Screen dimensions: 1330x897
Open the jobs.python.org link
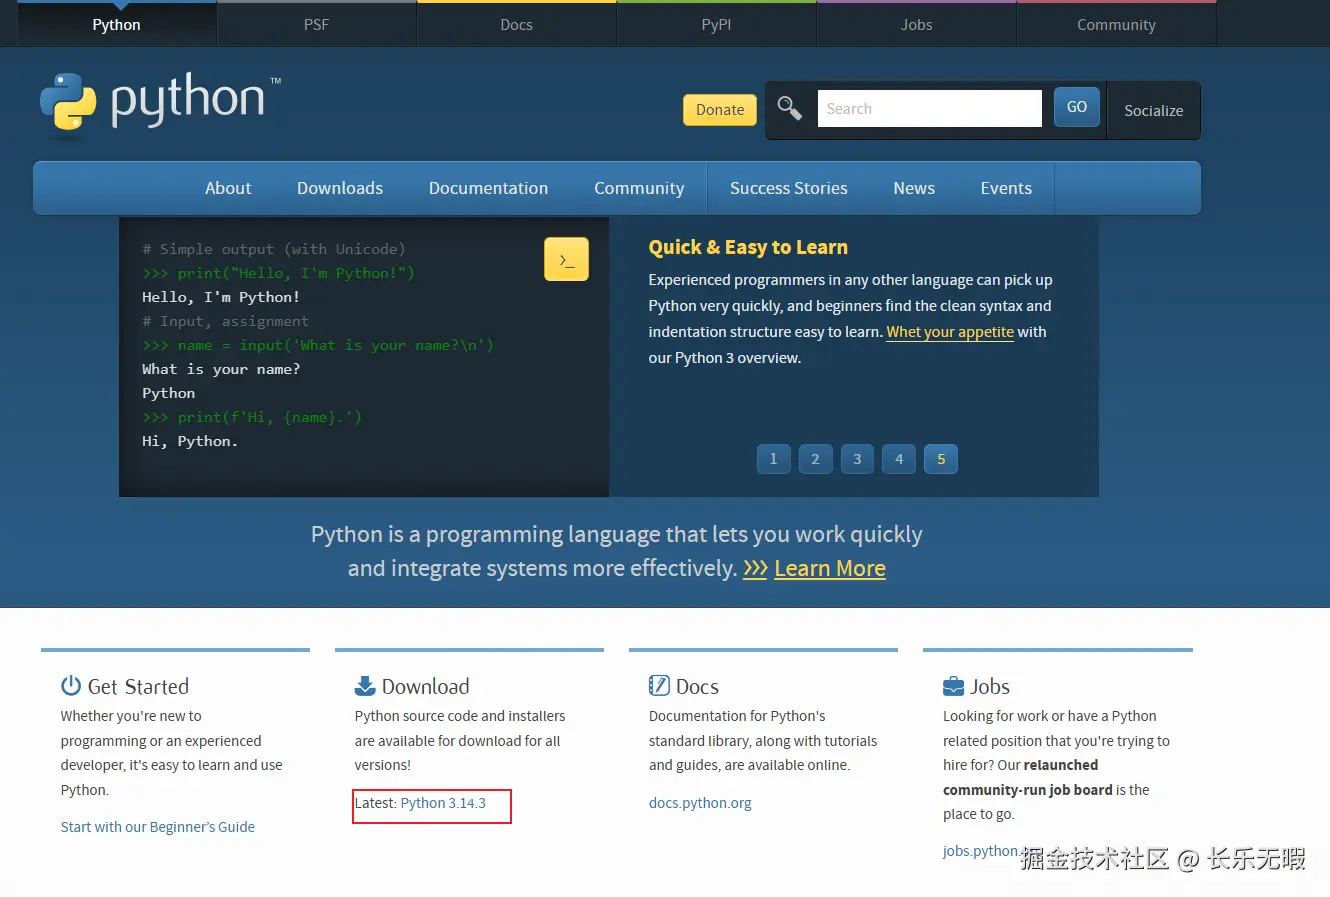981,851
